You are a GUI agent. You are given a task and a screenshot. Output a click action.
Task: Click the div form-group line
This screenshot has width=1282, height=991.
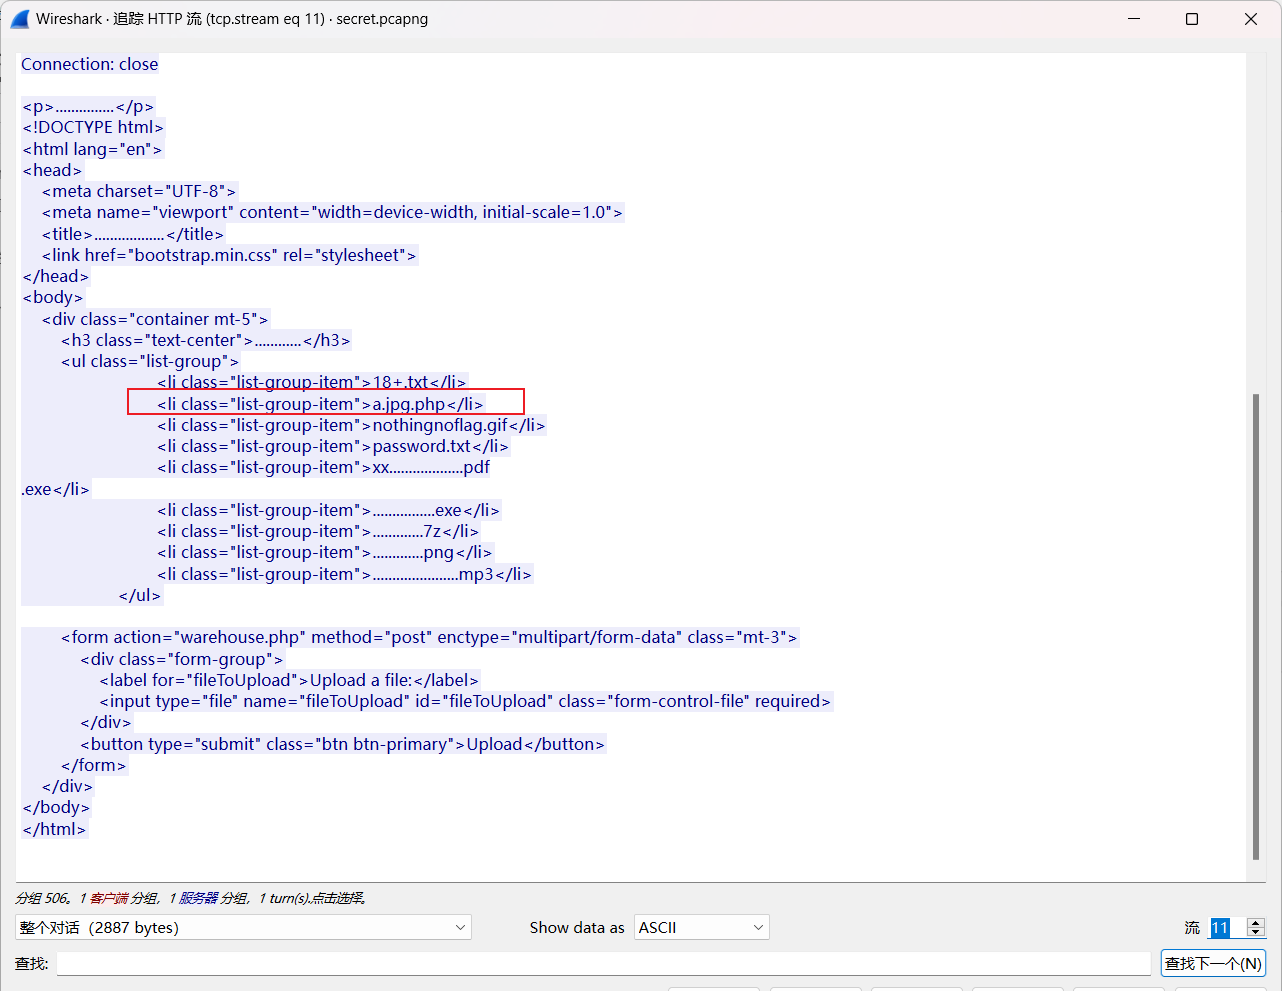[182, 659]
